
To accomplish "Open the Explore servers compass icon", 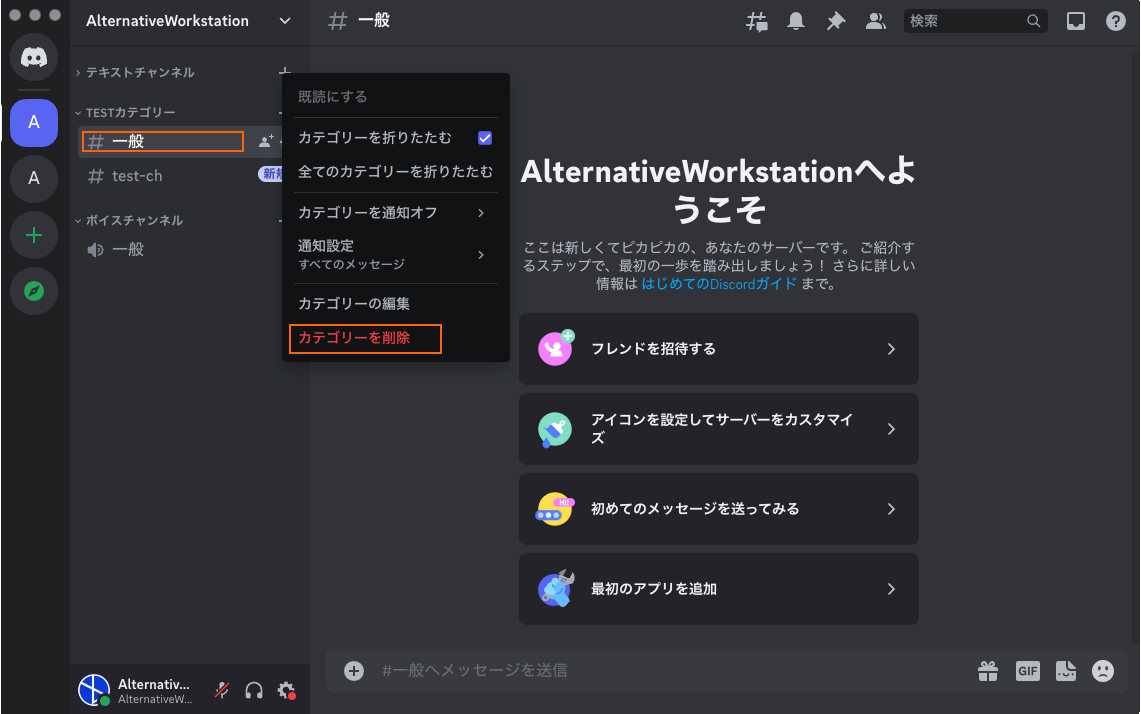I will (x=34, y=291).
